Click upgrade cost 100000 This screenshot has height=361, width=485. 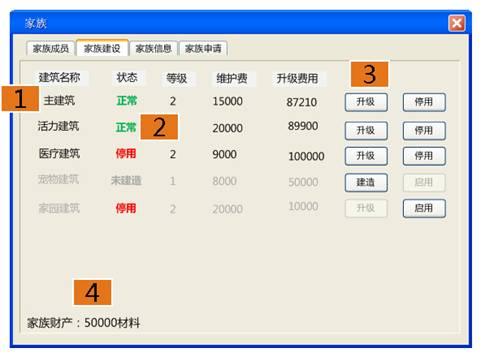pyautogui.click(x=306, y=156)
